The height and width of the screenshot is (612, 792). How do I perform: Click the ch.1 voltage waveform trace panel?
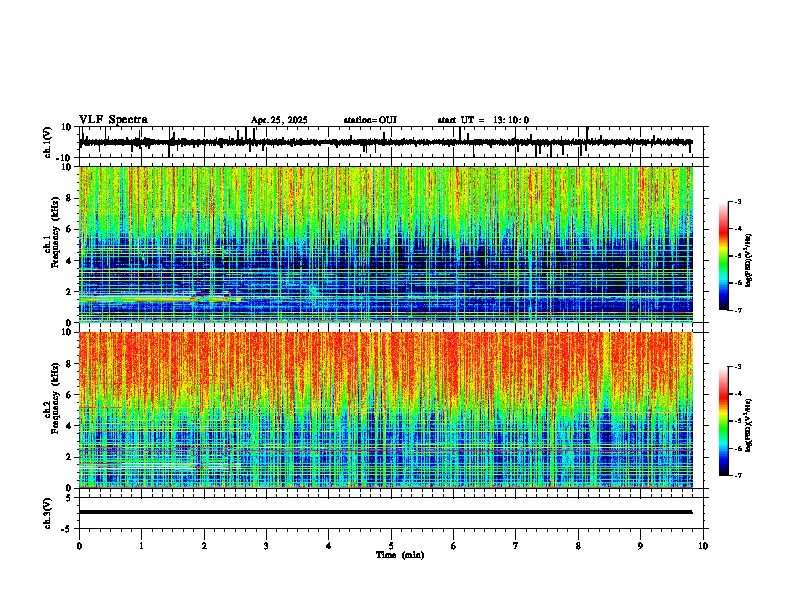[x=393, y=142]
